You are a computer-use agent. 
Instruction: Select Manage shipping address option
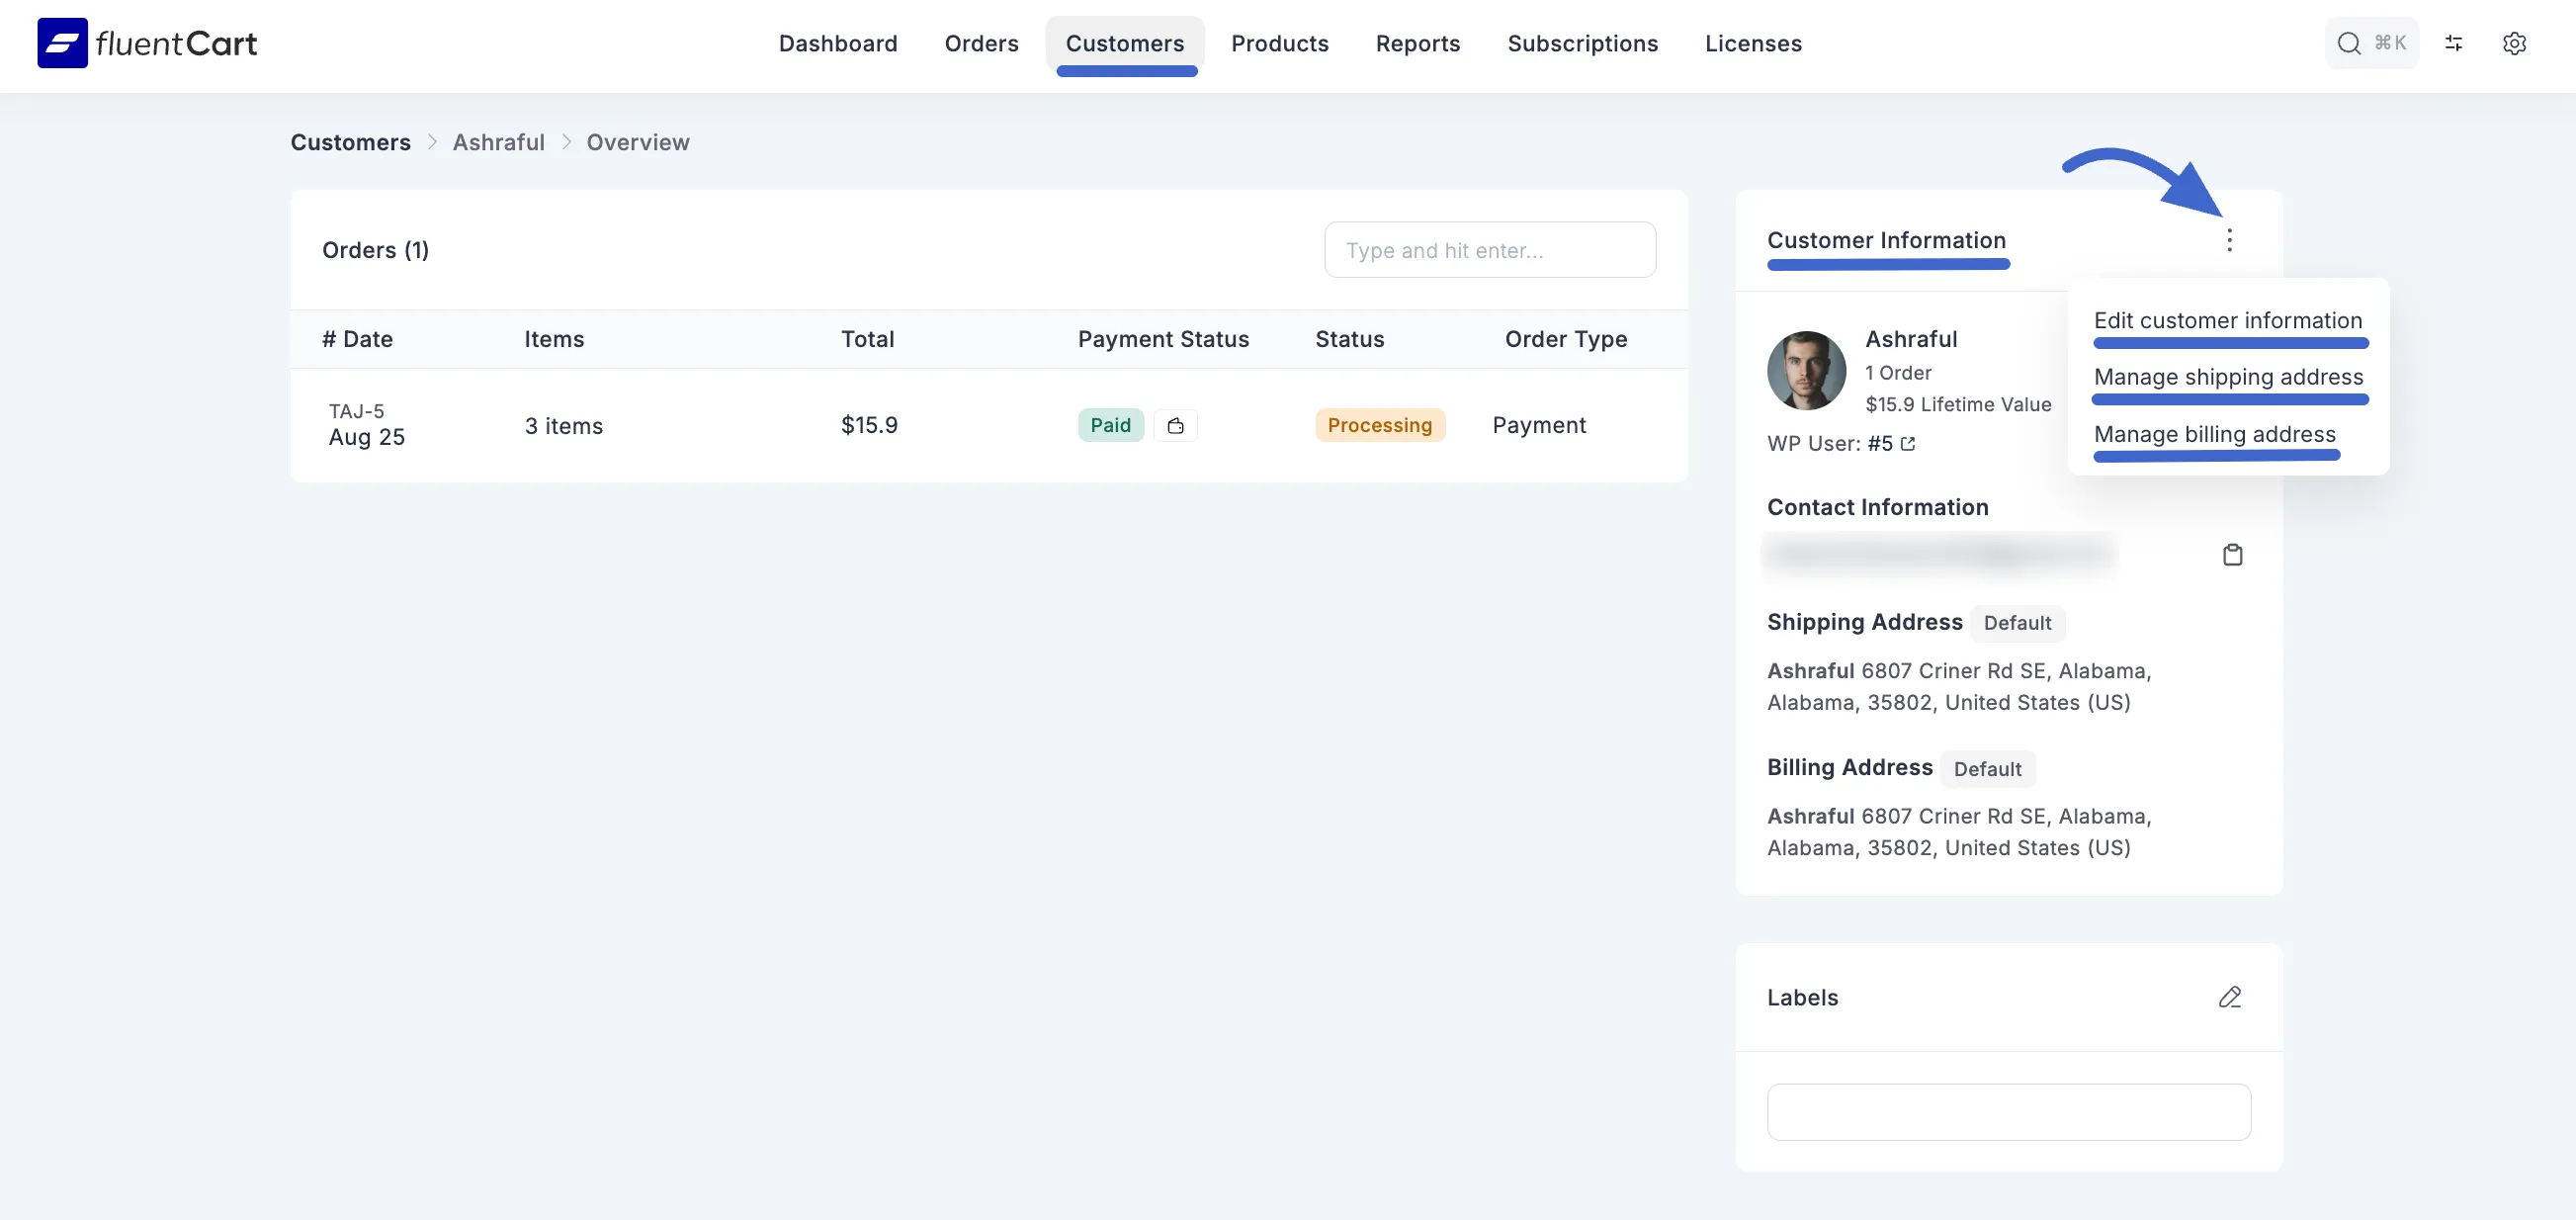pos(2228,376)
